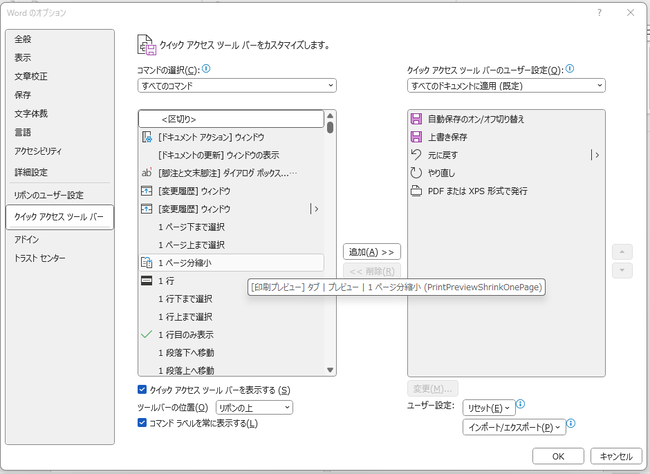Click the footnote dialog 'ab' icon

(147, 173)
